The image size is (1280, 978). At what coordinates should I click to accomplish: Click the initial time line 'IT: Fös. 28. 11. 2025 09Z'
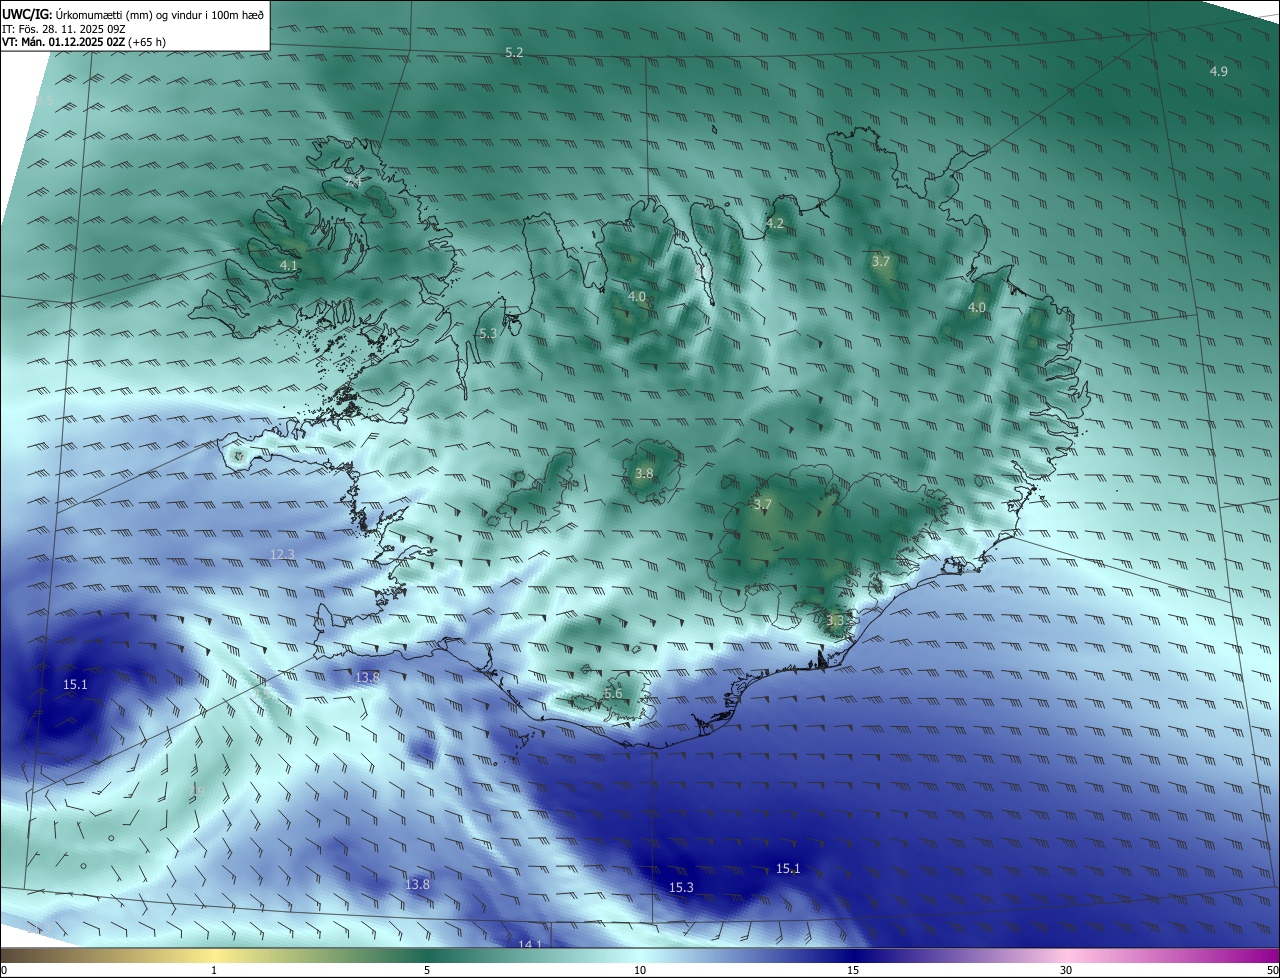63,29
